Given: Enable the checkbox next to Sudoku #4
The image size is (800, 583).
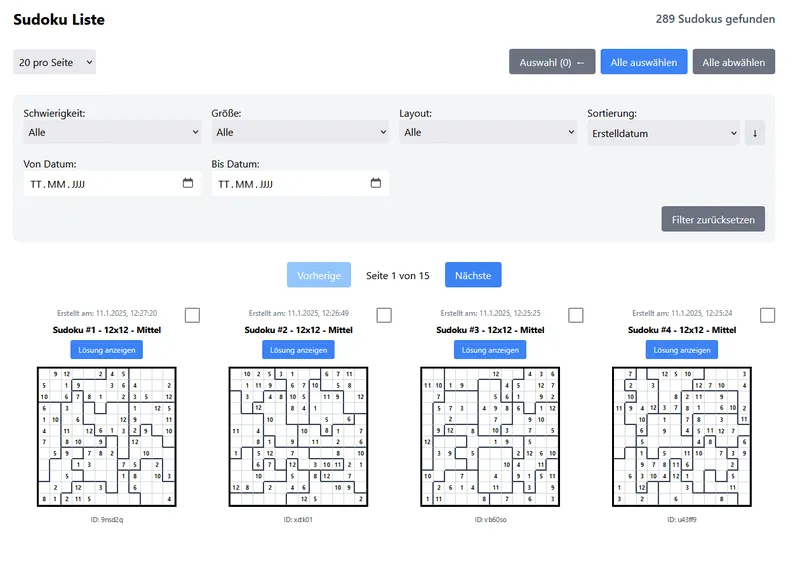Looking at the screenshot, I should pos(767,314).
